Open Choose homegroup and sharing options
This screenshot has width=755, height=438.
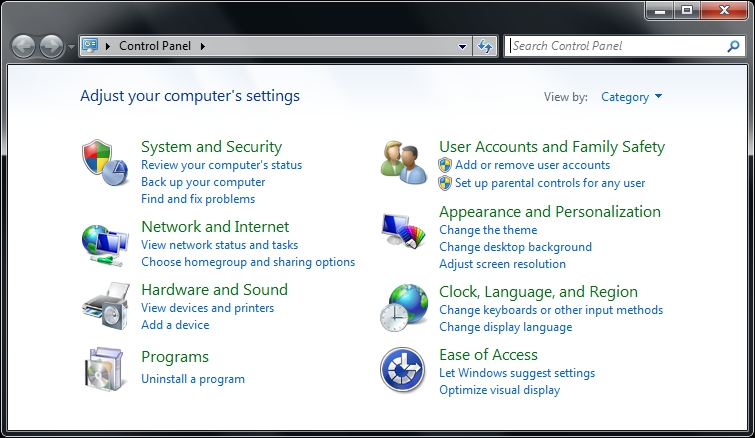click(x=248, y=262)
